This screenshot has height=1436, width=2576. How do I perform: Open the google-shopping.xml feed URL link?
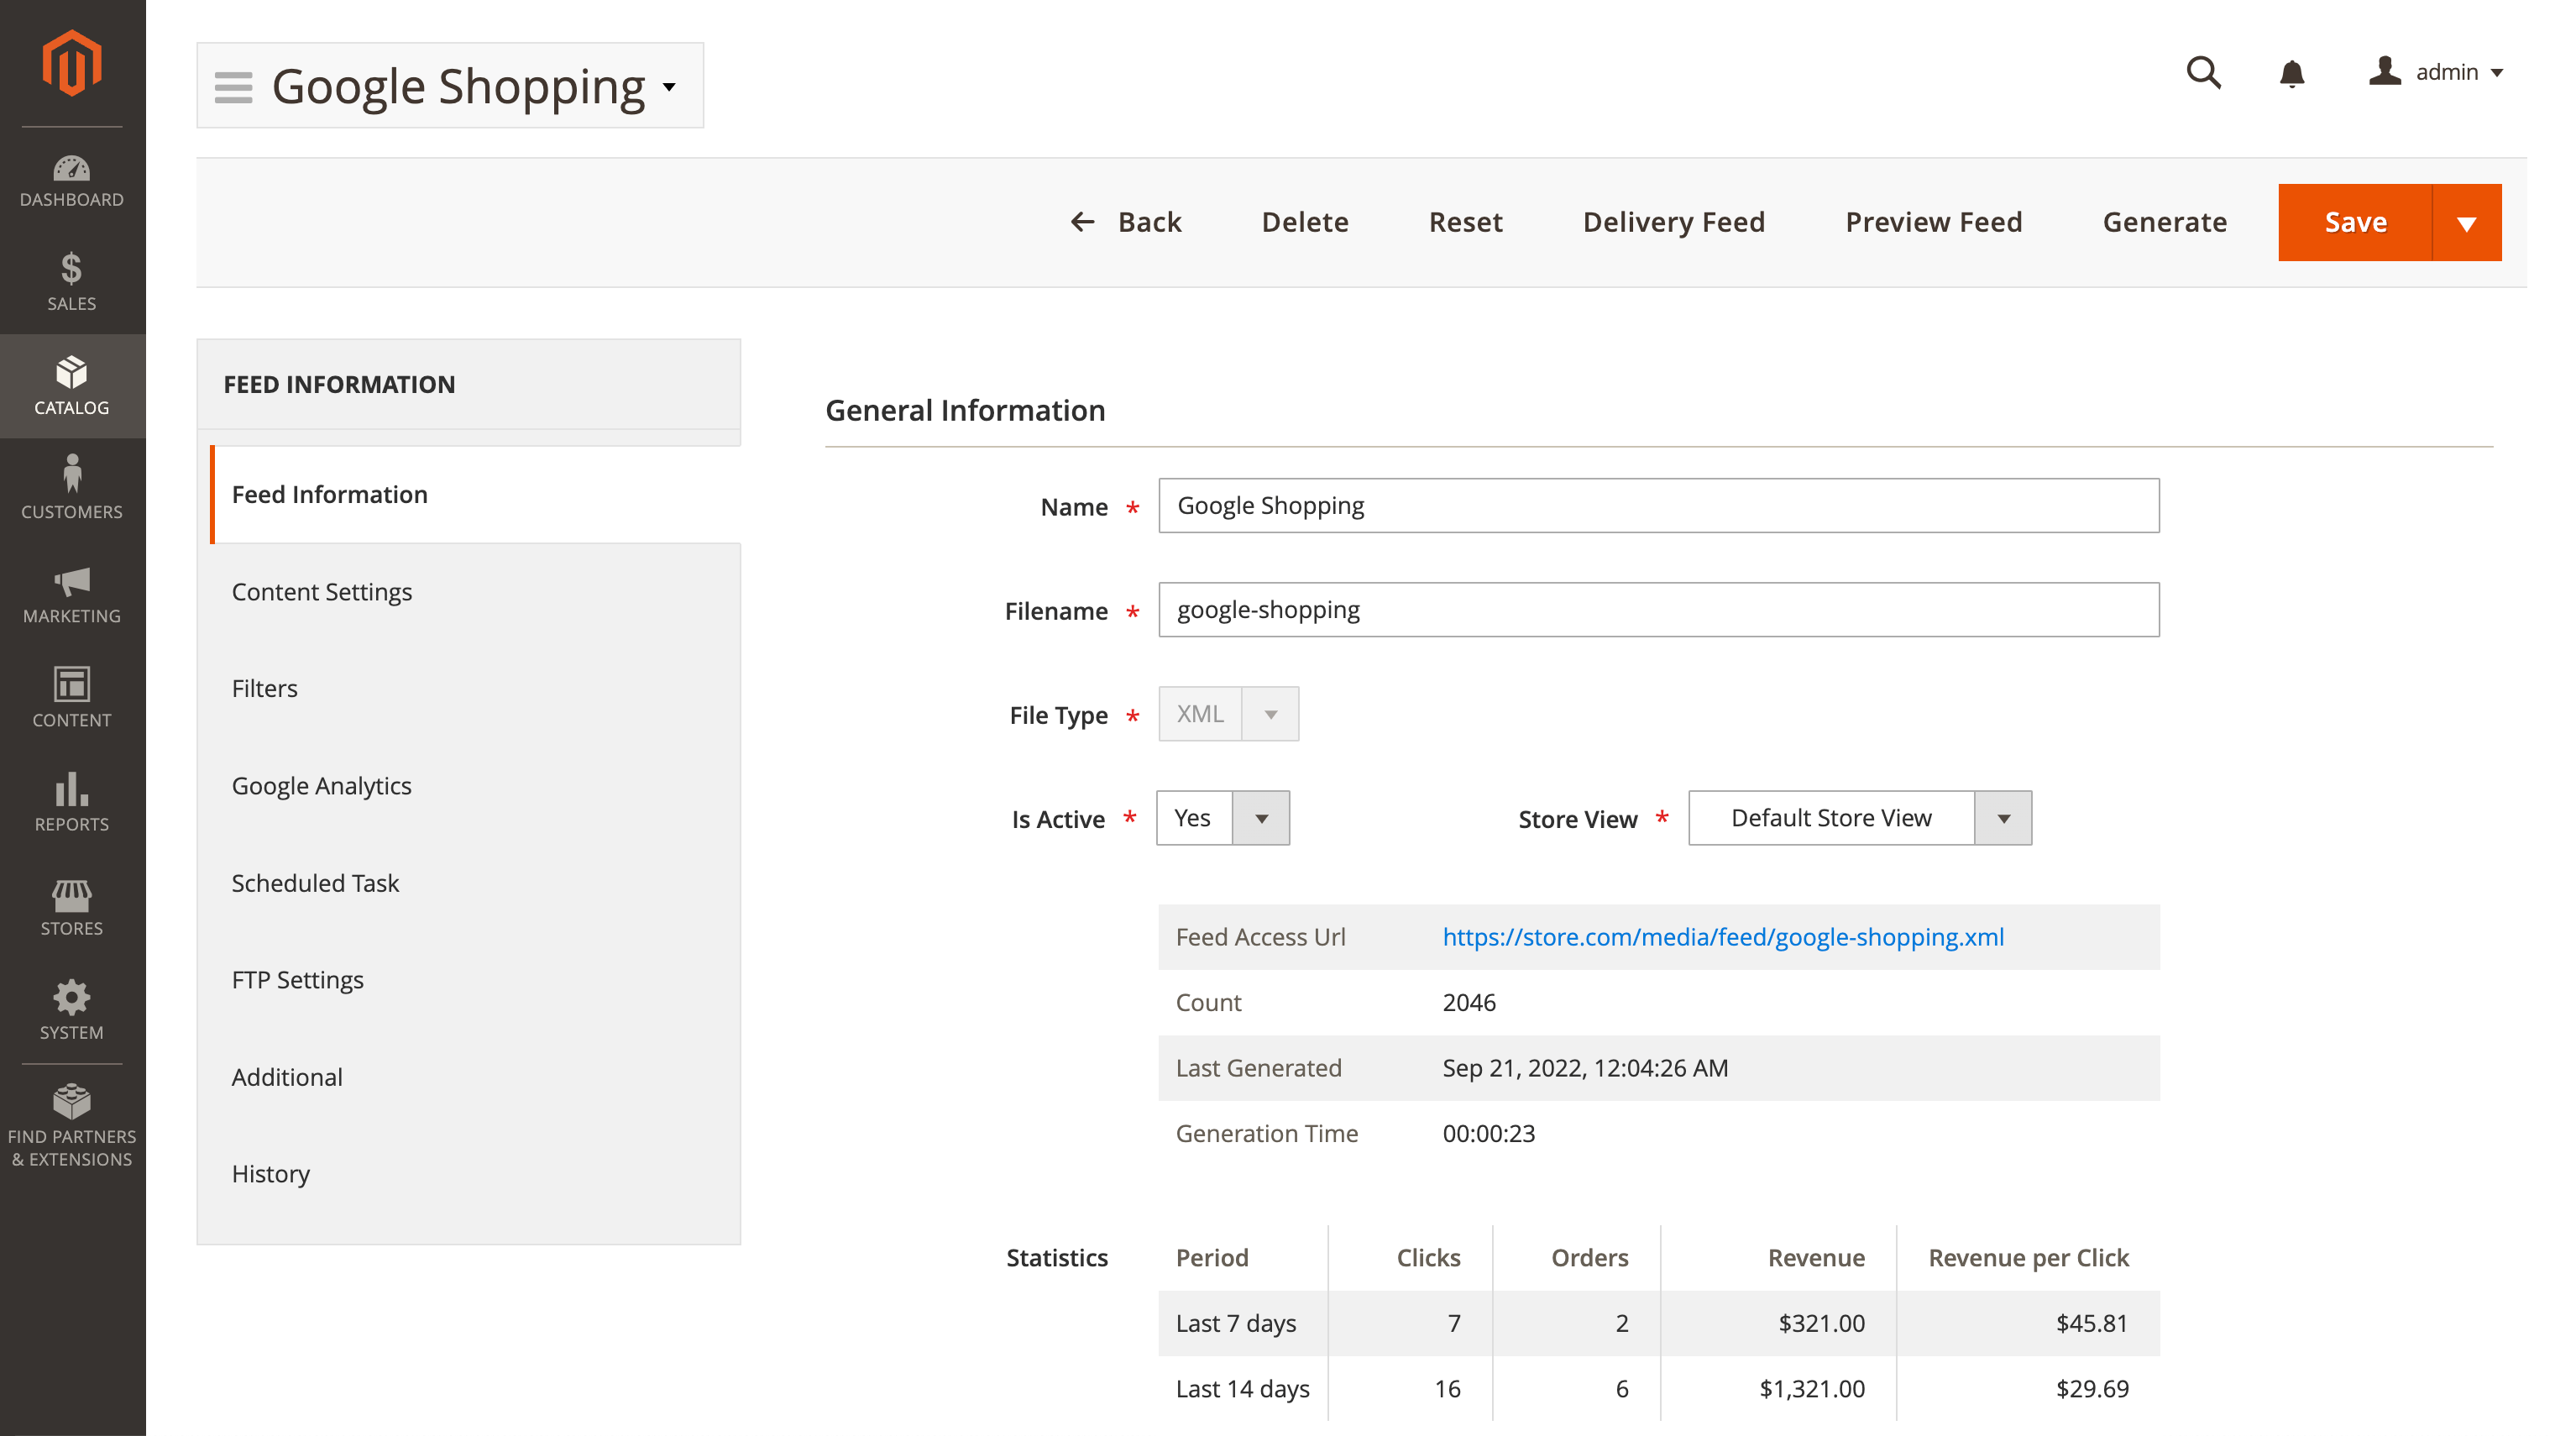pyautogui.click(x=1723, y=937)
